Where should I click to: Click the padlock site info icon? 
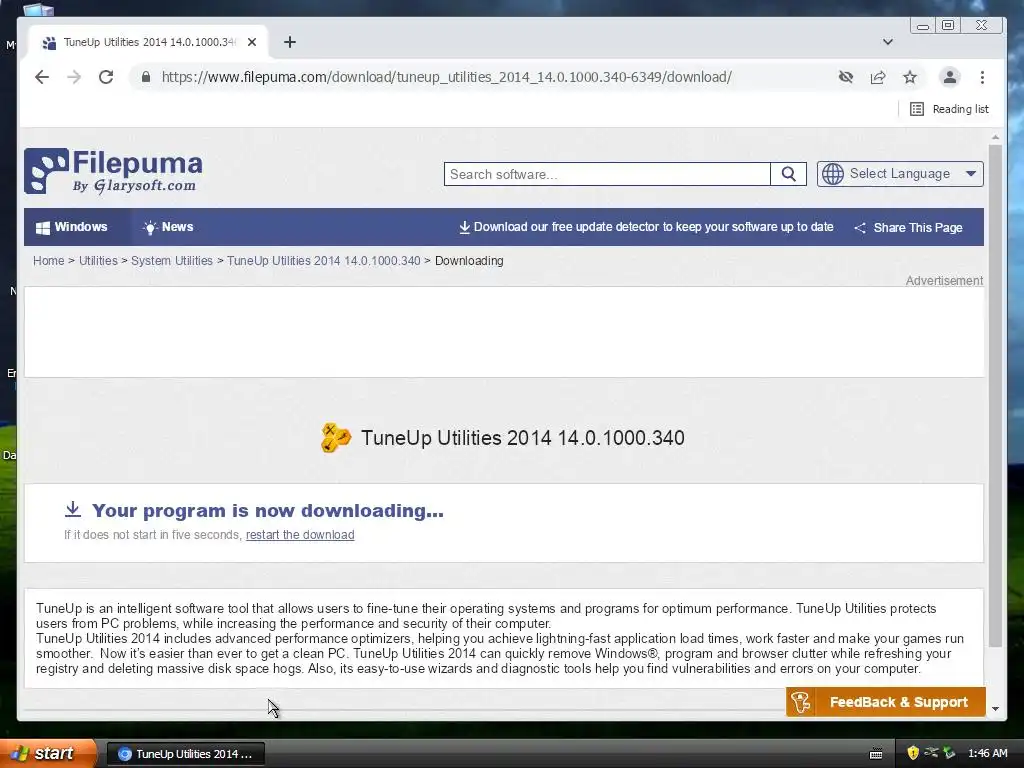pyautogui.click(x=146, y=77)
